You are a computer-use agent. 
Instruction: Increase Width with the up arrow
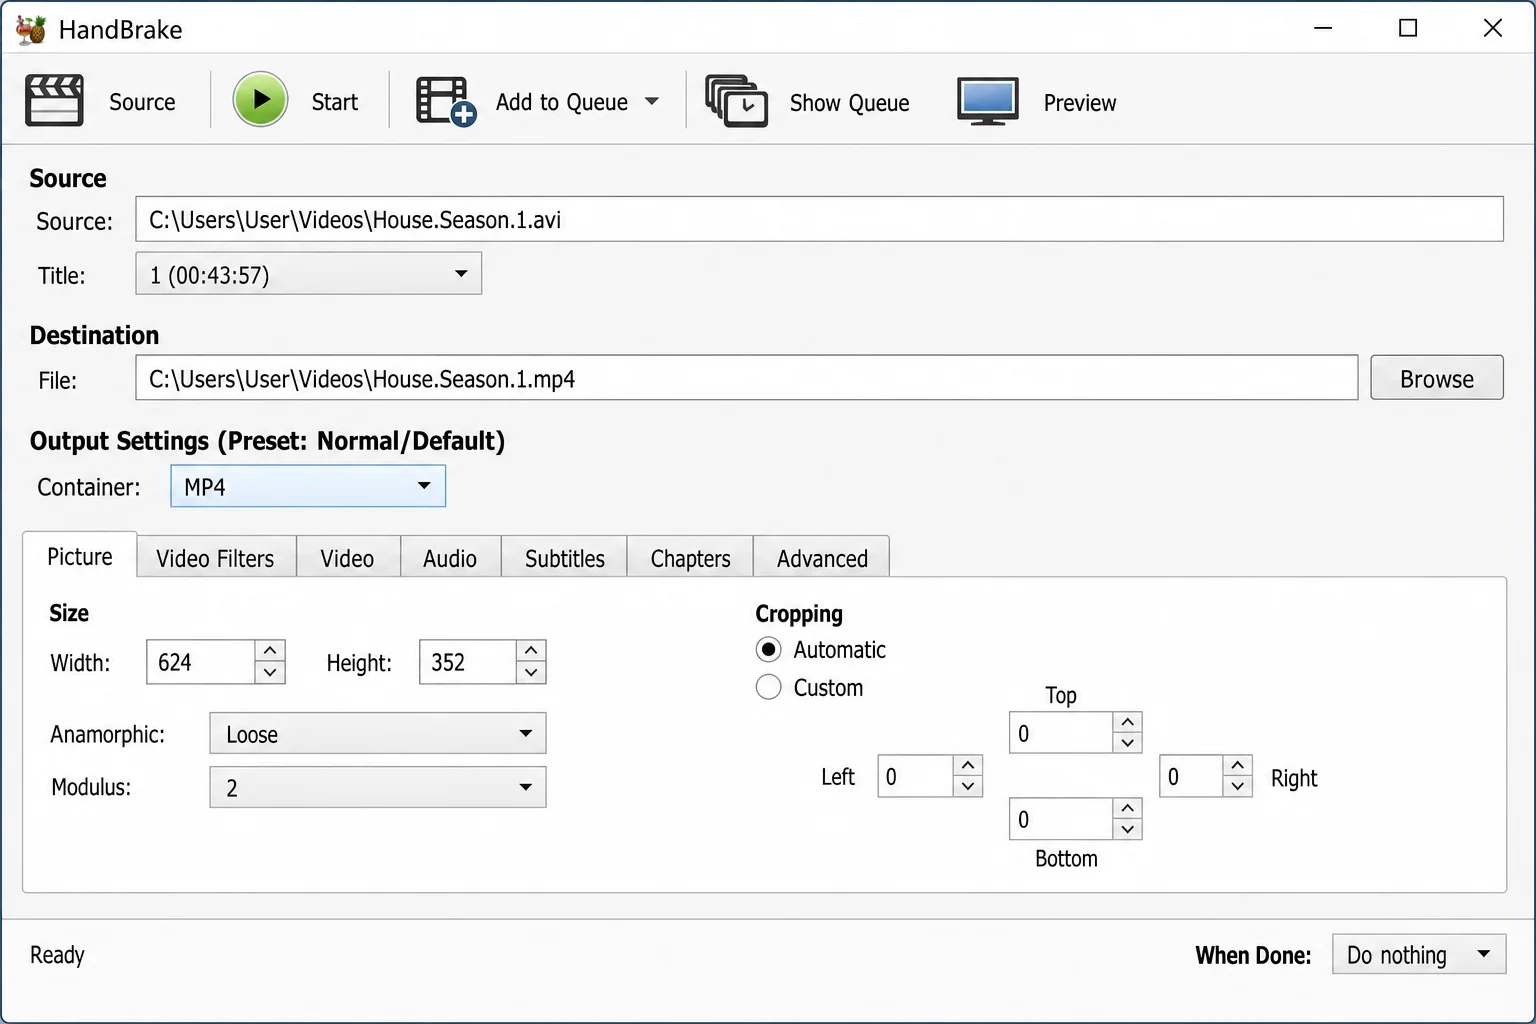click(x=270, y=651)
